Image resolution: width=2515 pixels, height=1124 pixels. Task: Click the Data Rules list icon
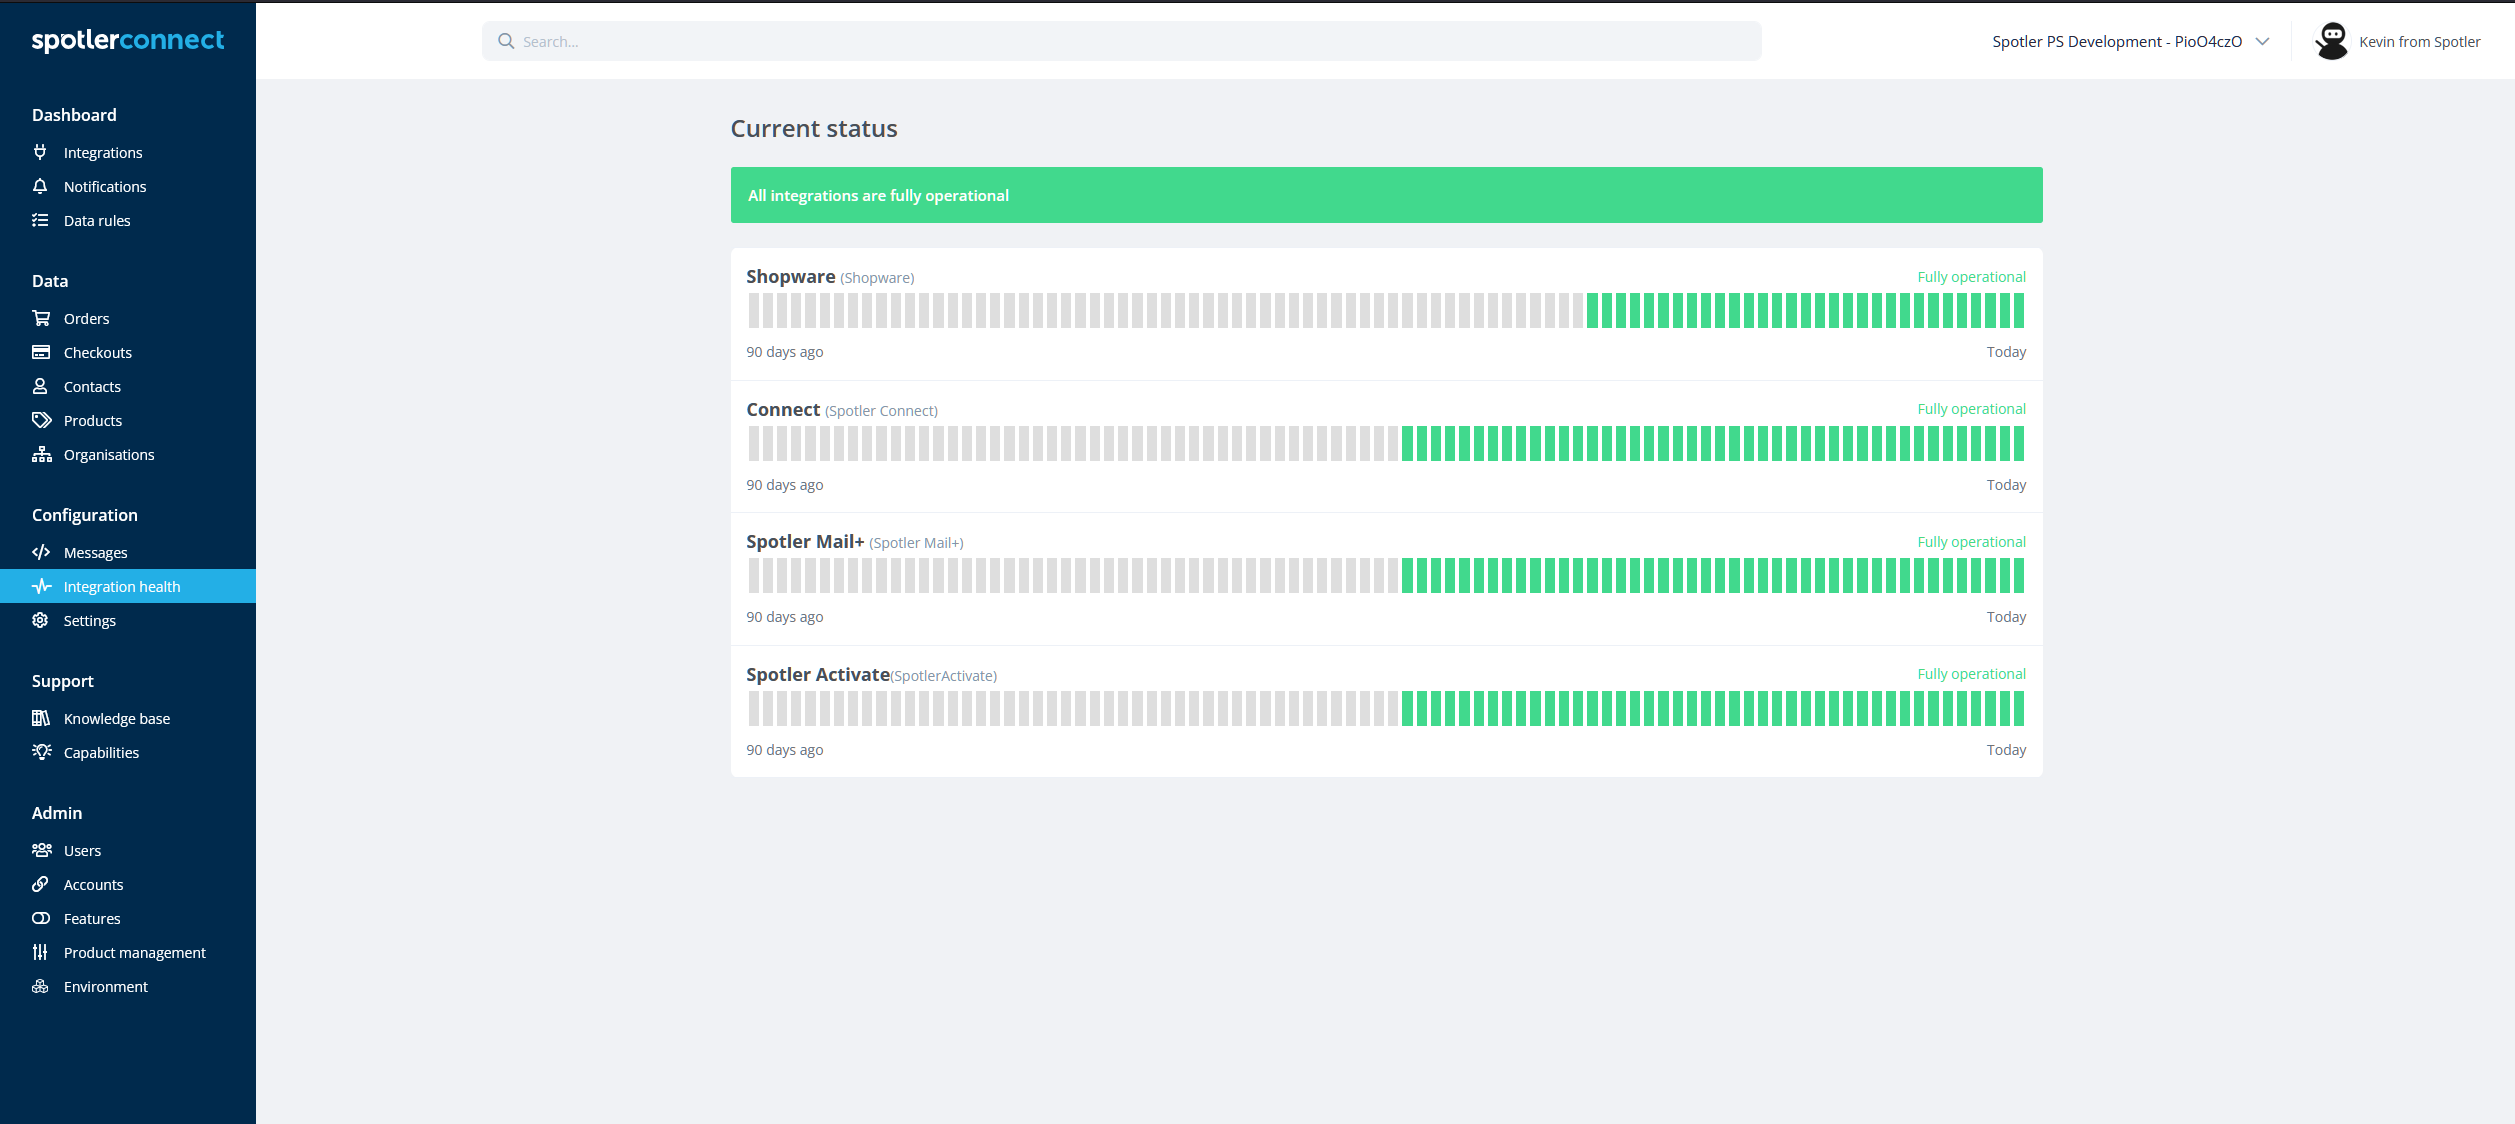[x=40, y=220]
